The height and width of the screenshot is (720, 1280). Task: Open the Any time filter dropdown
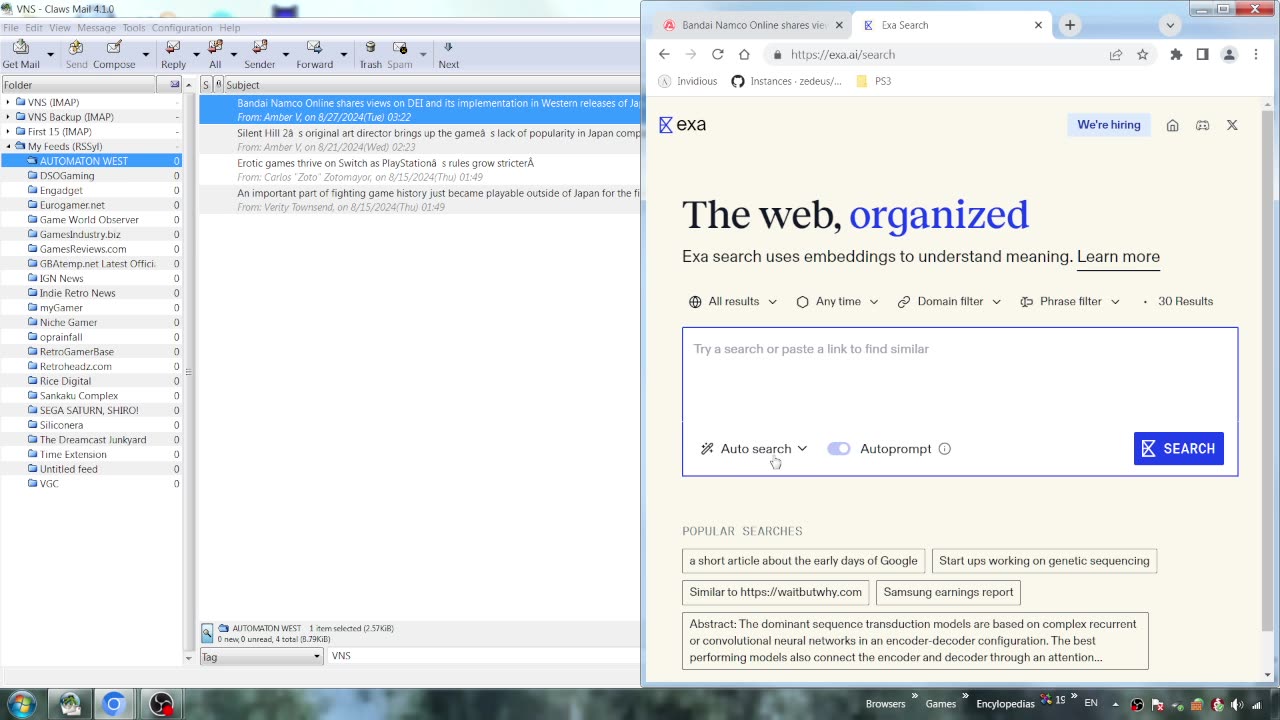pos(838,301)
